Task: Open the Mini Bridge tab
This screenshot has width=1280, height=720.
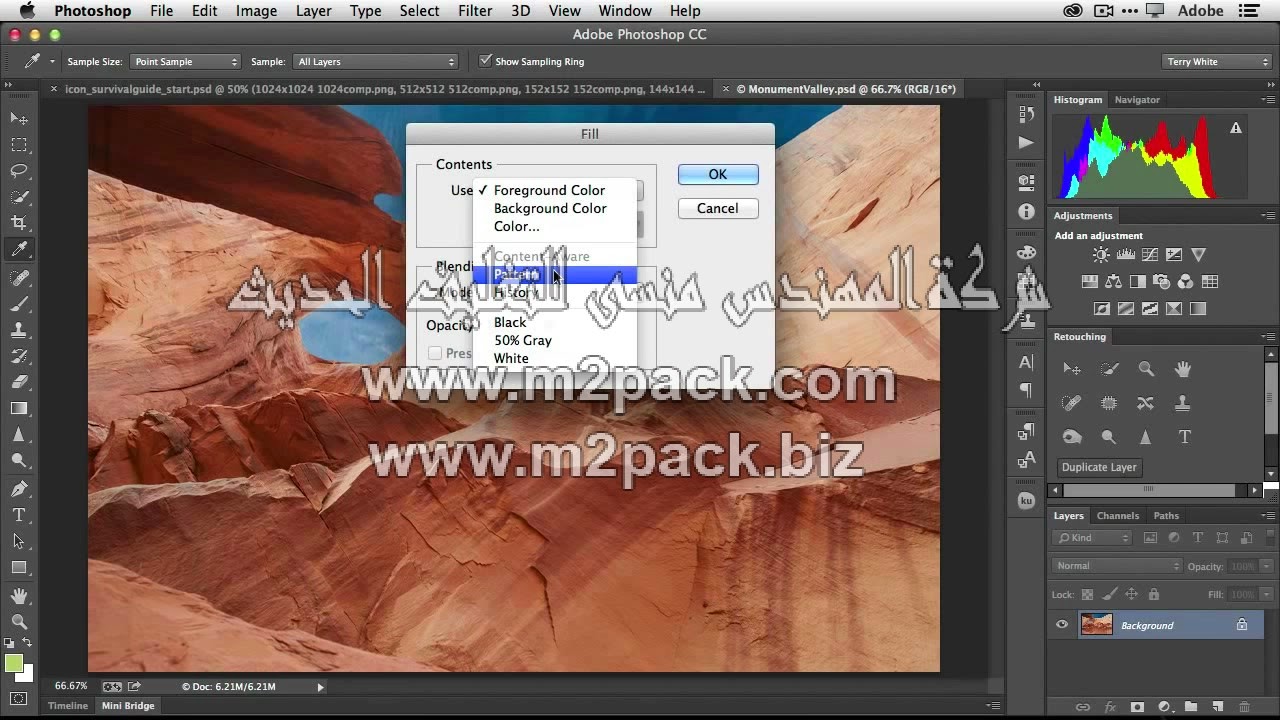Action: point(128,706)
